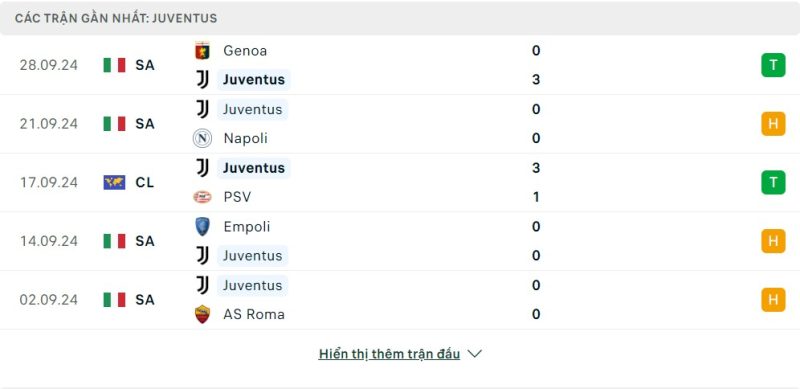Click the AS Roma crest icon
The width and height of the screenshot is (800, 389).
(203, 314)
